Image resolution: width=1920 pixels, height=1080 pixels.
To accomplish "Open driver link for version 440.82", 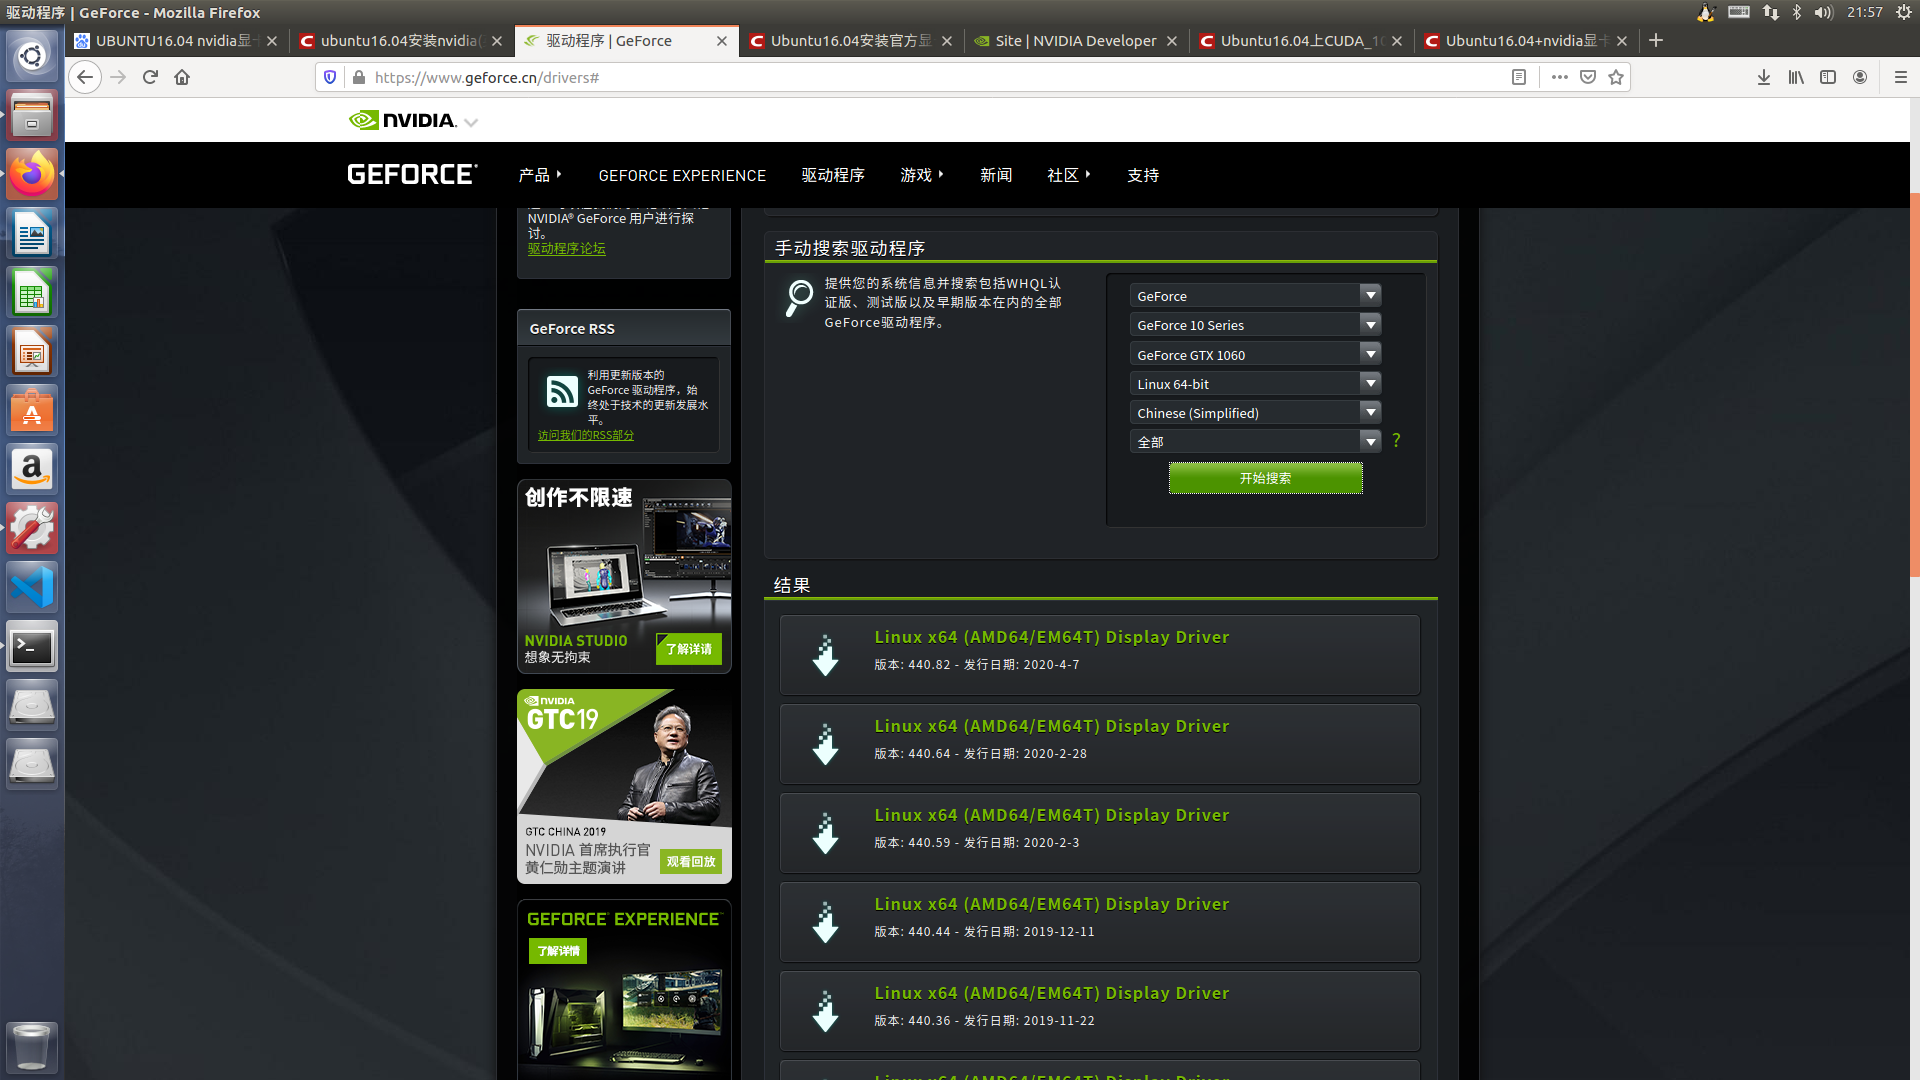I will tap(1052, 637).
